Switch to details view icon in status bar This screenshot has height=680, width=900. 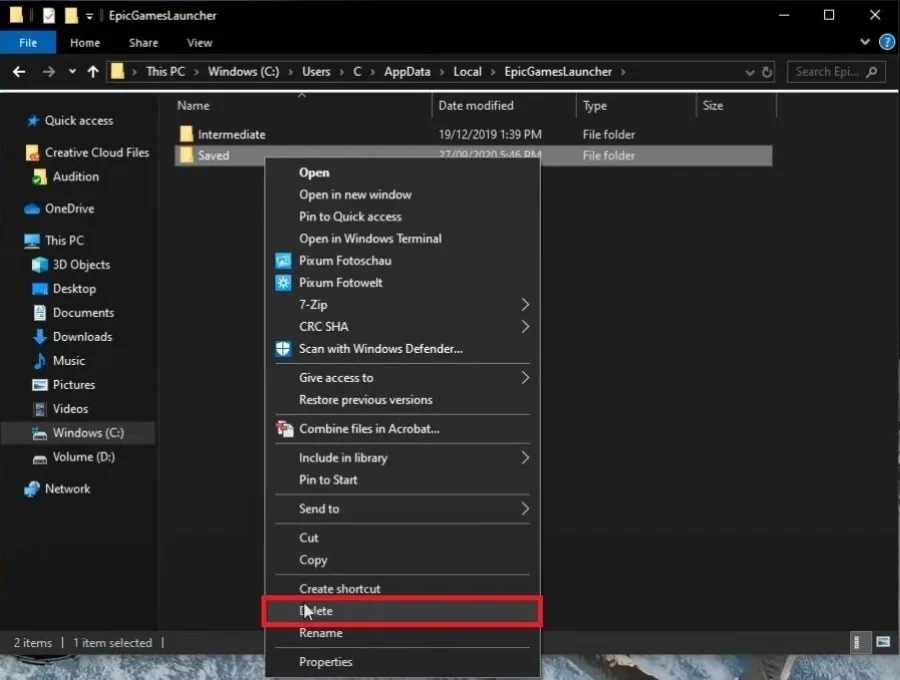tap(856, 642)
